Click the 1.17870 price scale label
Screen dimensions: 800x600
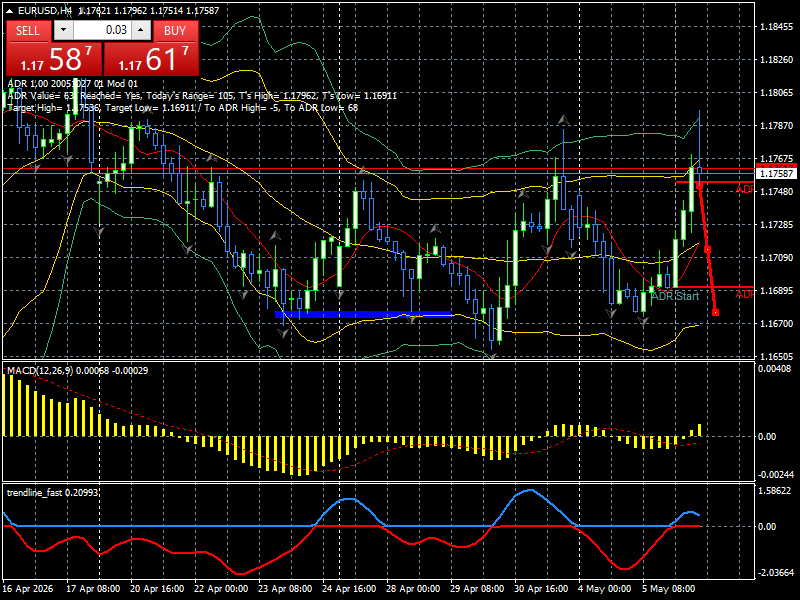776,126
